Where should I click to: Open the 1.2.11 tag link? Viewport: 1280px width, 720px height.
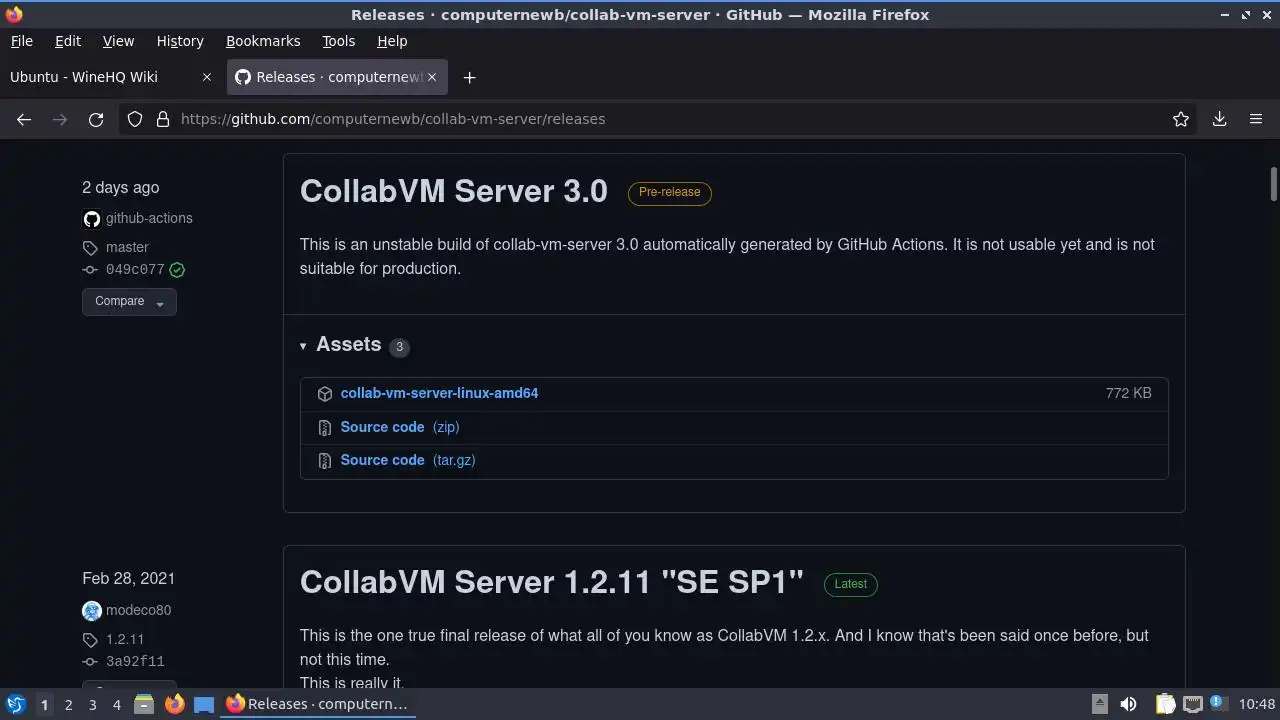click(125, 639)
